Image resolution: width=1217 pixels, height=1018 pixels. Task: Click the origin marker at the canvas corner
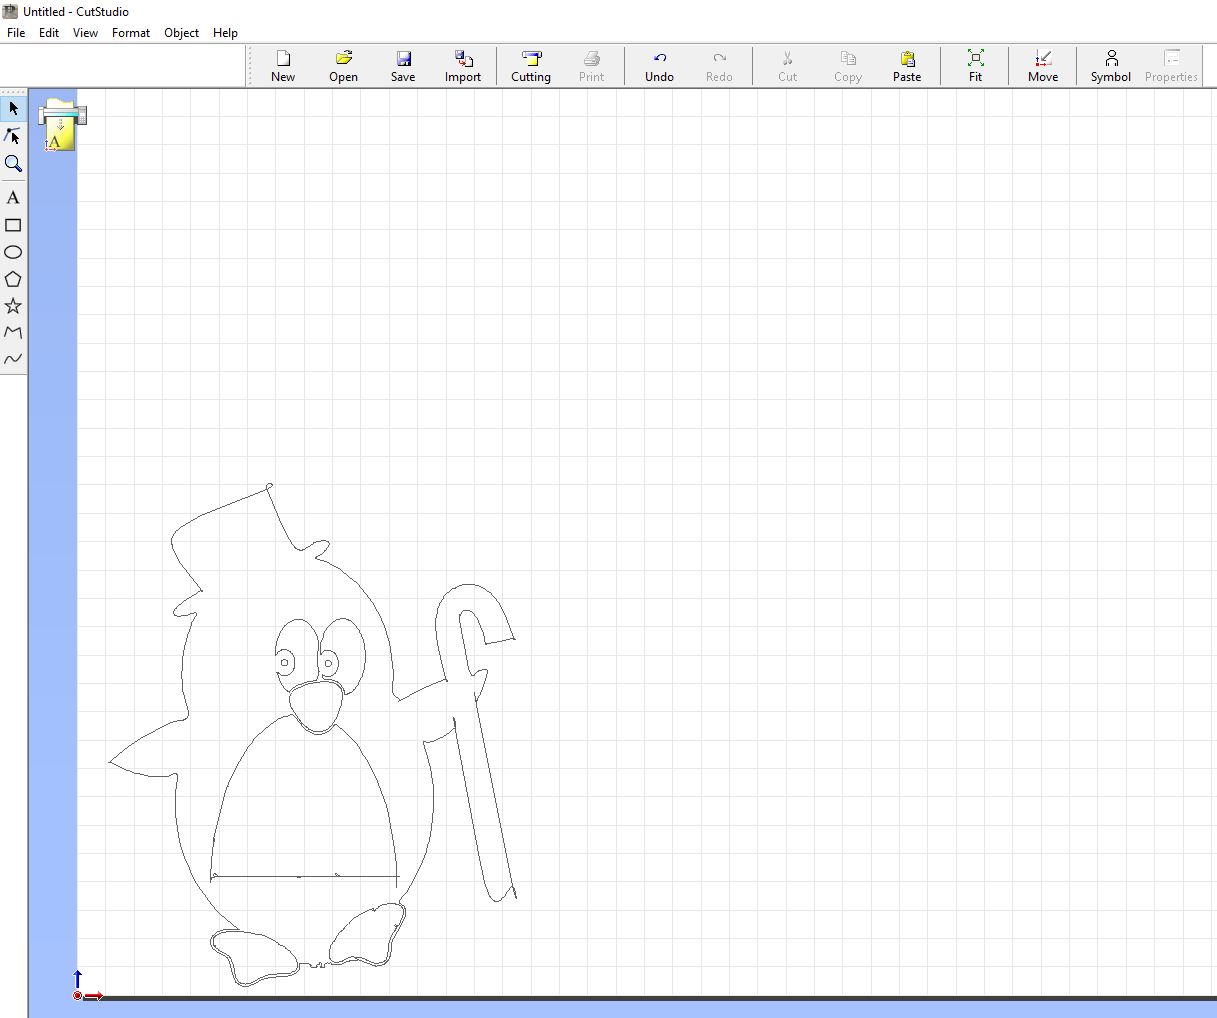(78, 995)
